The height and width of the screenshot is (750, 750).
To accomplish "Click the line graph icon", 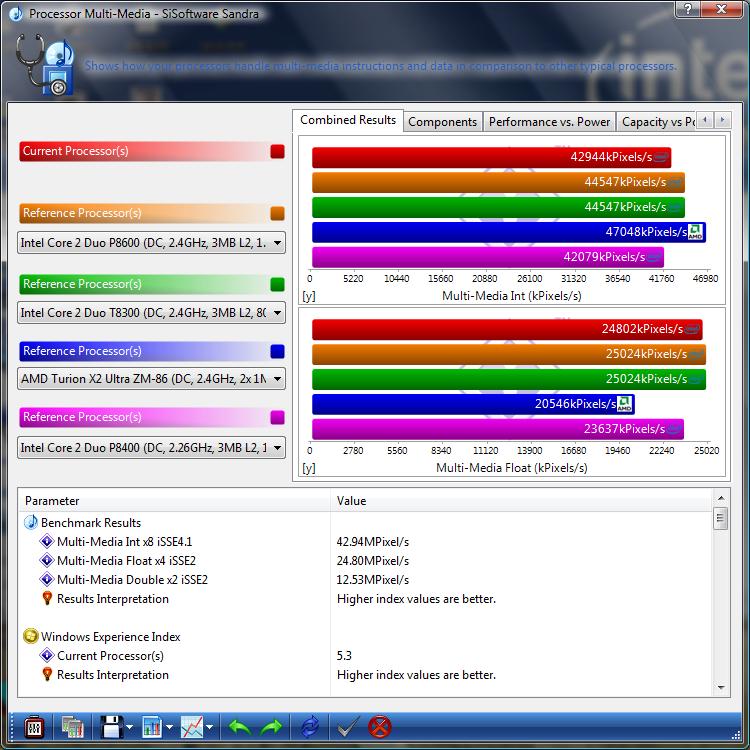I will tap(192, 728).
